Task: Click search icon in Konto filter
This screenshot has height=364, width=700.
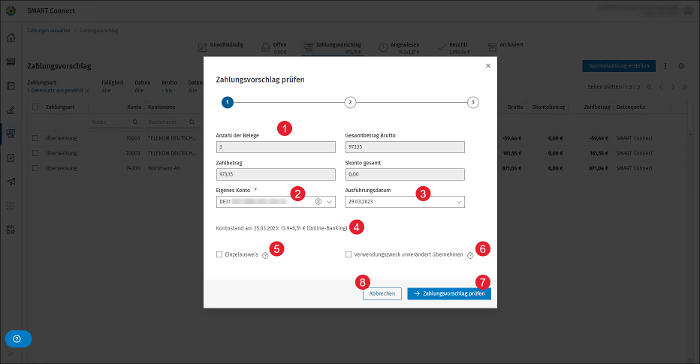Action: pos(135,122)
